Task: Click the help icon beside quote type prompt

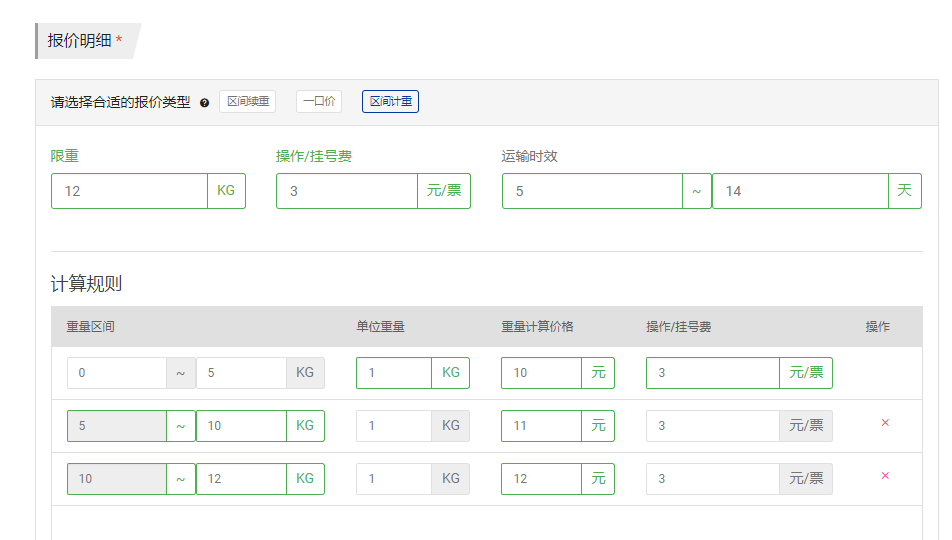Action: (x=205, y=103)
